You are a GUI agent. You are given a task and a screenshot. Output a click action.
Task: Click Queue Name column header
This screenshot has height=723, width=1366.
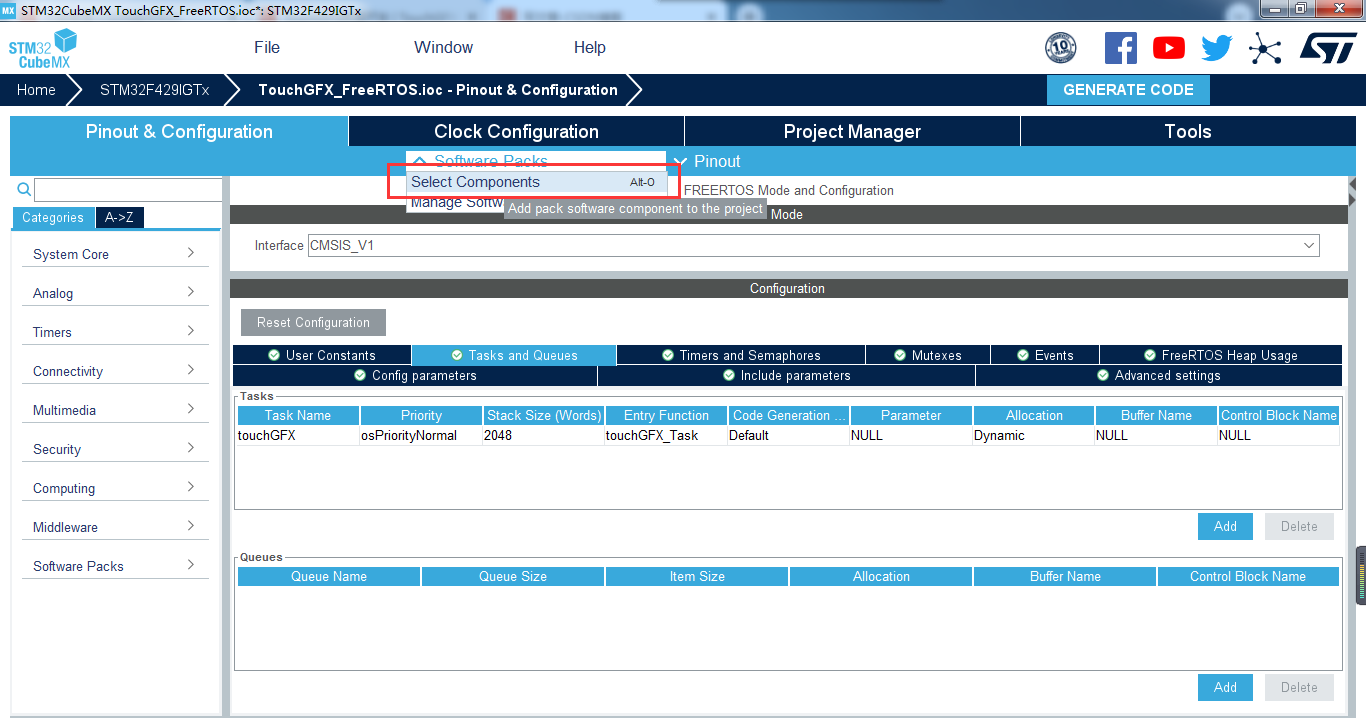(329, 576)
